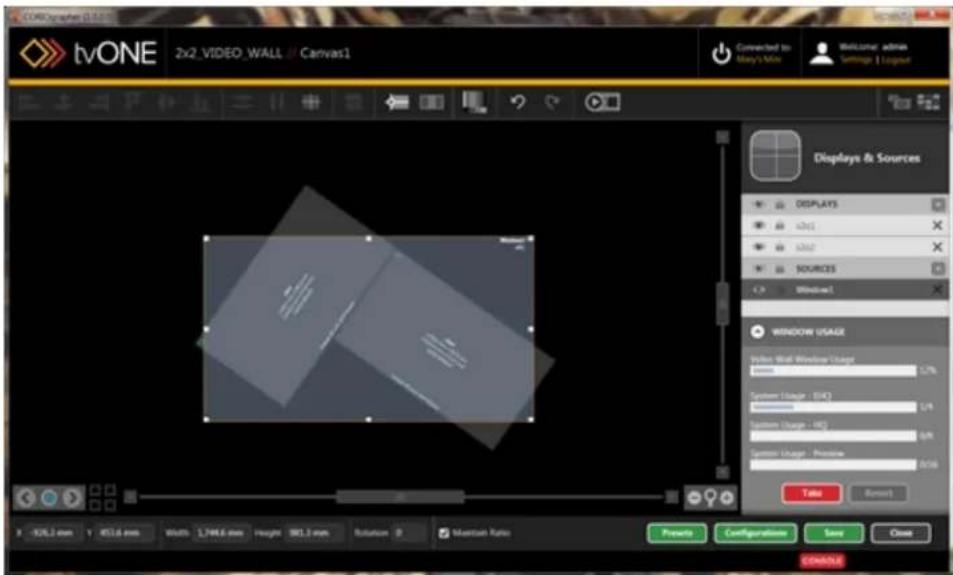This screenshot has height=575, width=953.
Task: Toggle the eye icon in DISPLAYS header
Action: pyautogui.click(x=759, y=204)
